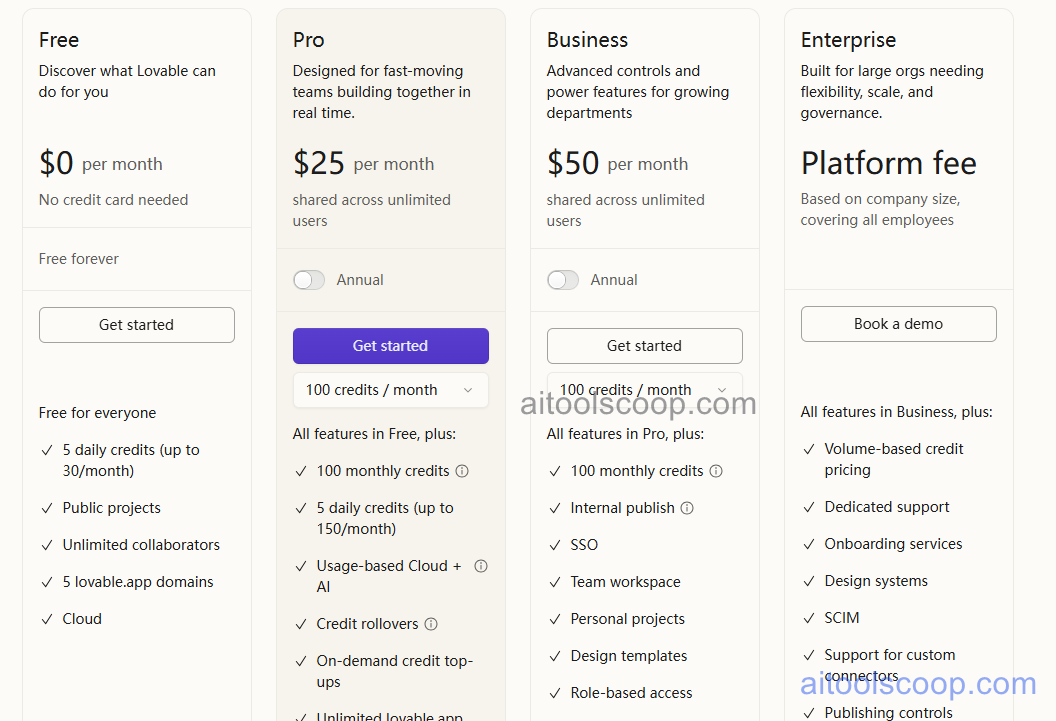Click the SCIM feature
This screenshot has width=1056, height=721.
842,618
